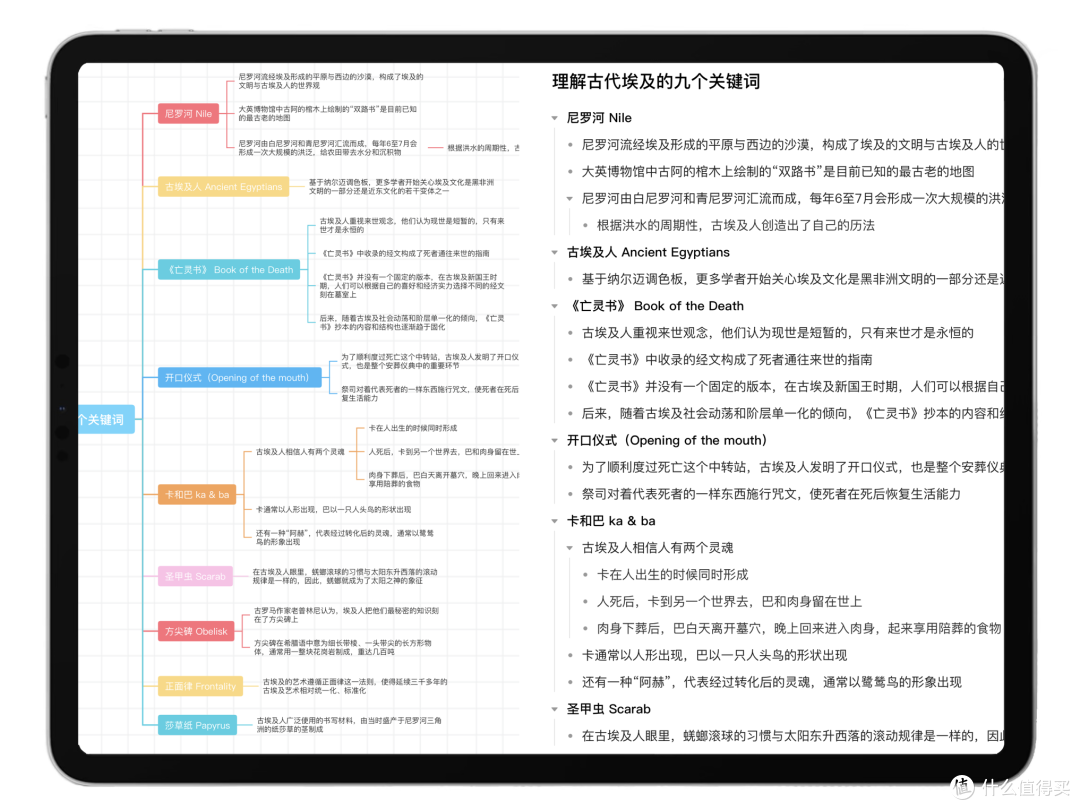Click the title 理解古代埃及的九个关键词
1080x810 pixels.
pos(656,82)
